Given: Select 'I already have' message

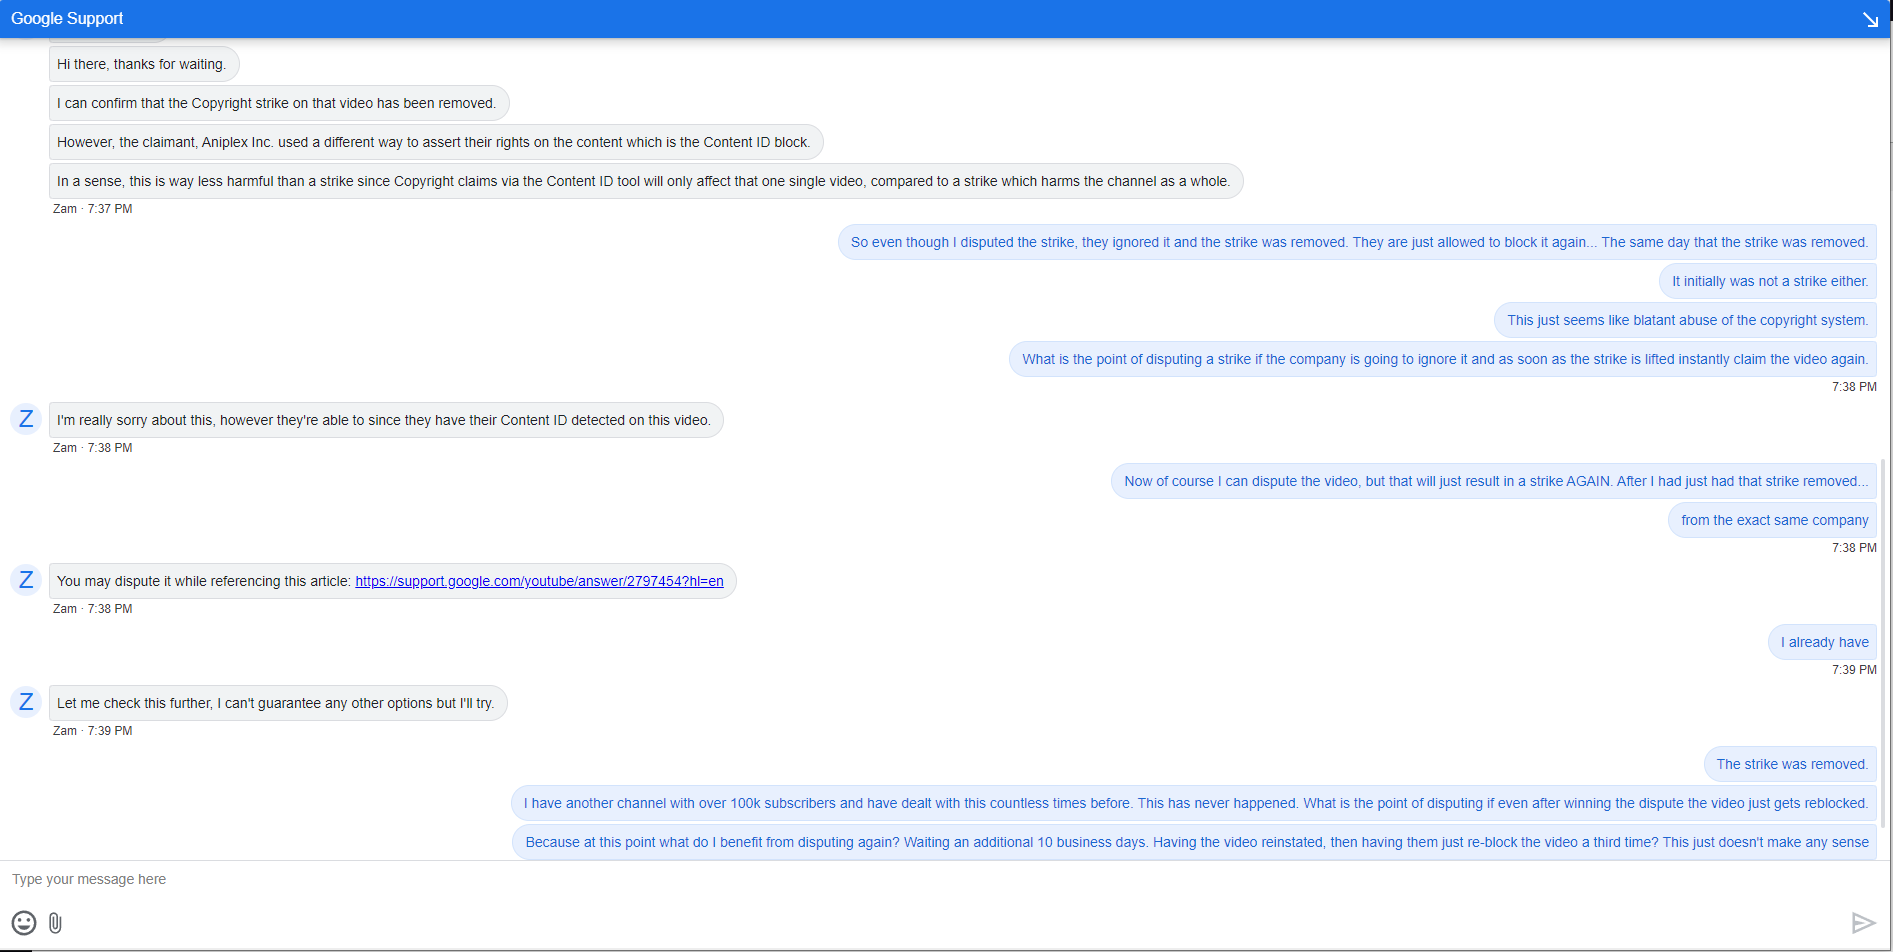Looking at the screenshot, I should 1822,642.
